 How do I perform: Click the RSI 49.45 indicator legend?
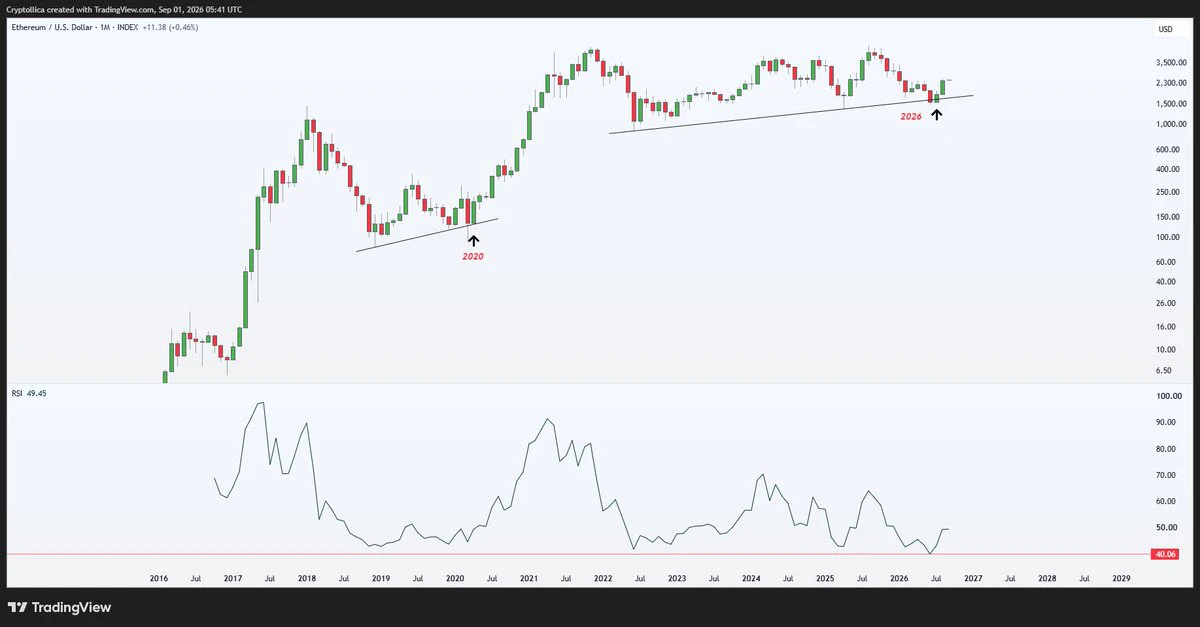point(29,393)
